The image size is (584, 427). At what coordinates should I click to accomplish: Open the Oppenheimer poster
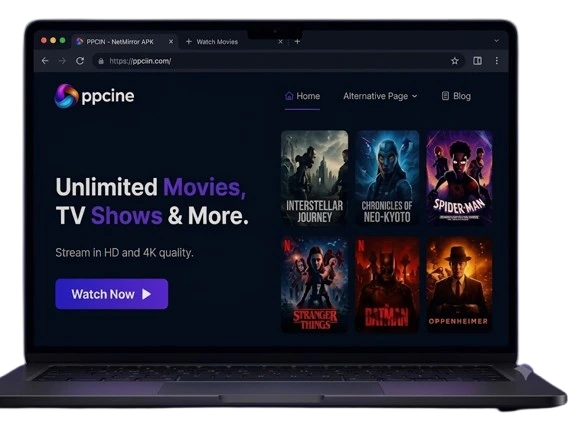point(459,285)
